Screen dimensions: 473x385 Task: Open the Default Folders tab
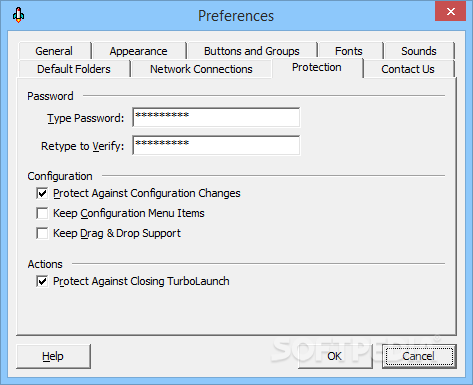[x=74, y=69]
